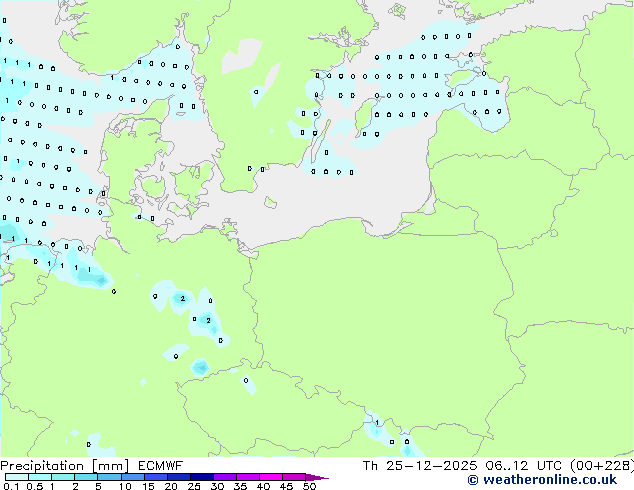Click the legend label '25'
634x490 pixels.
tap(194, 486)
